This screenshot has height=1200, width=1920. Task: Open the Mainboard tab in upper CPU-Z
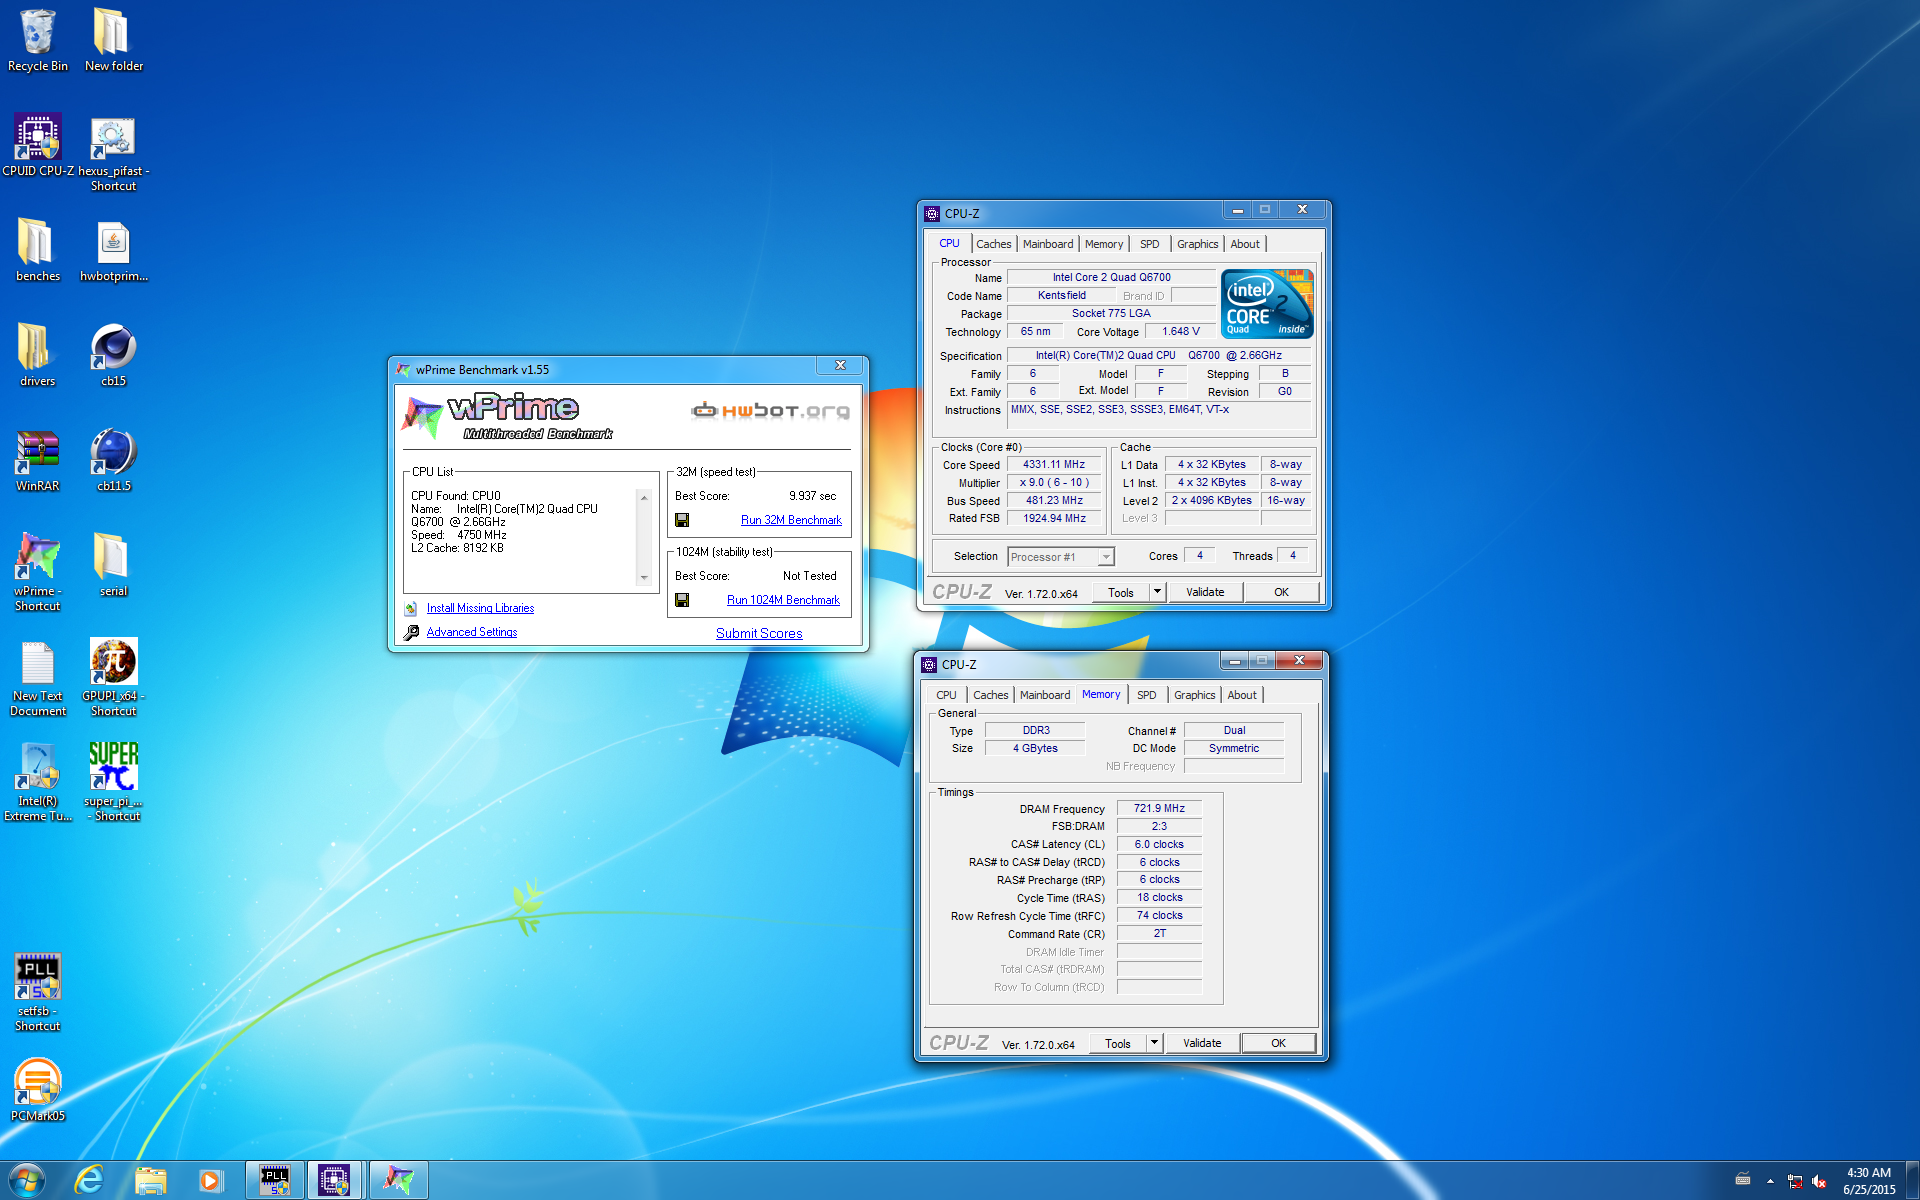point(1048,244)
